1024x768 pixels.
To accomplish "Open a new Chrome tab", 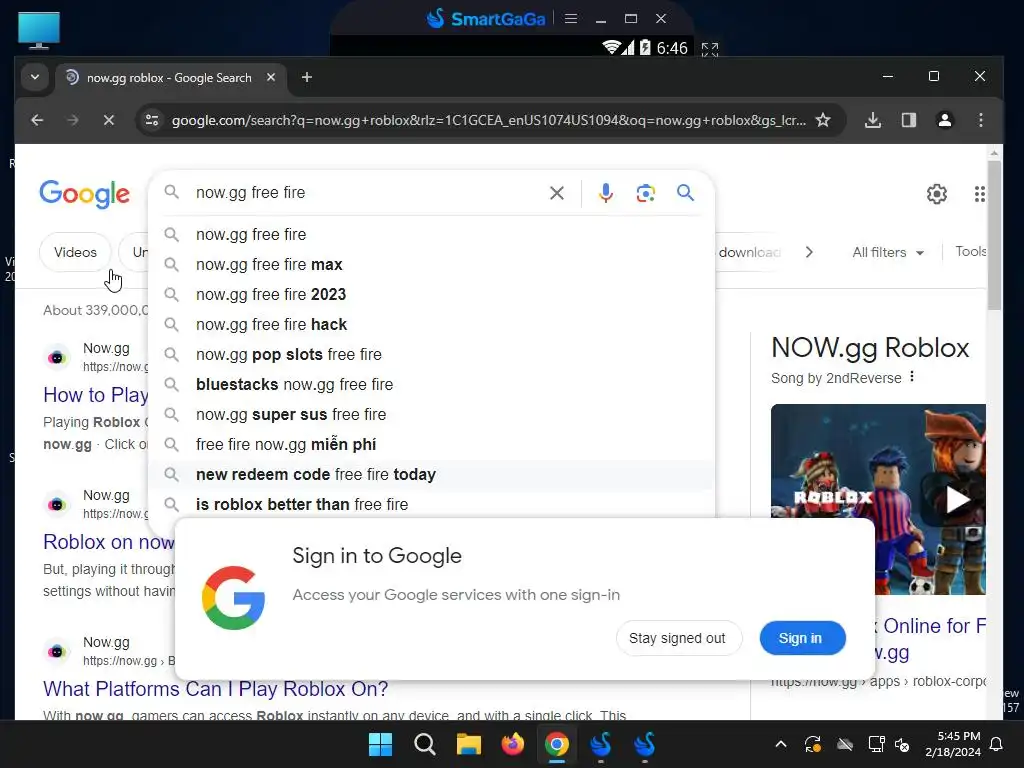I will (306, 77).
